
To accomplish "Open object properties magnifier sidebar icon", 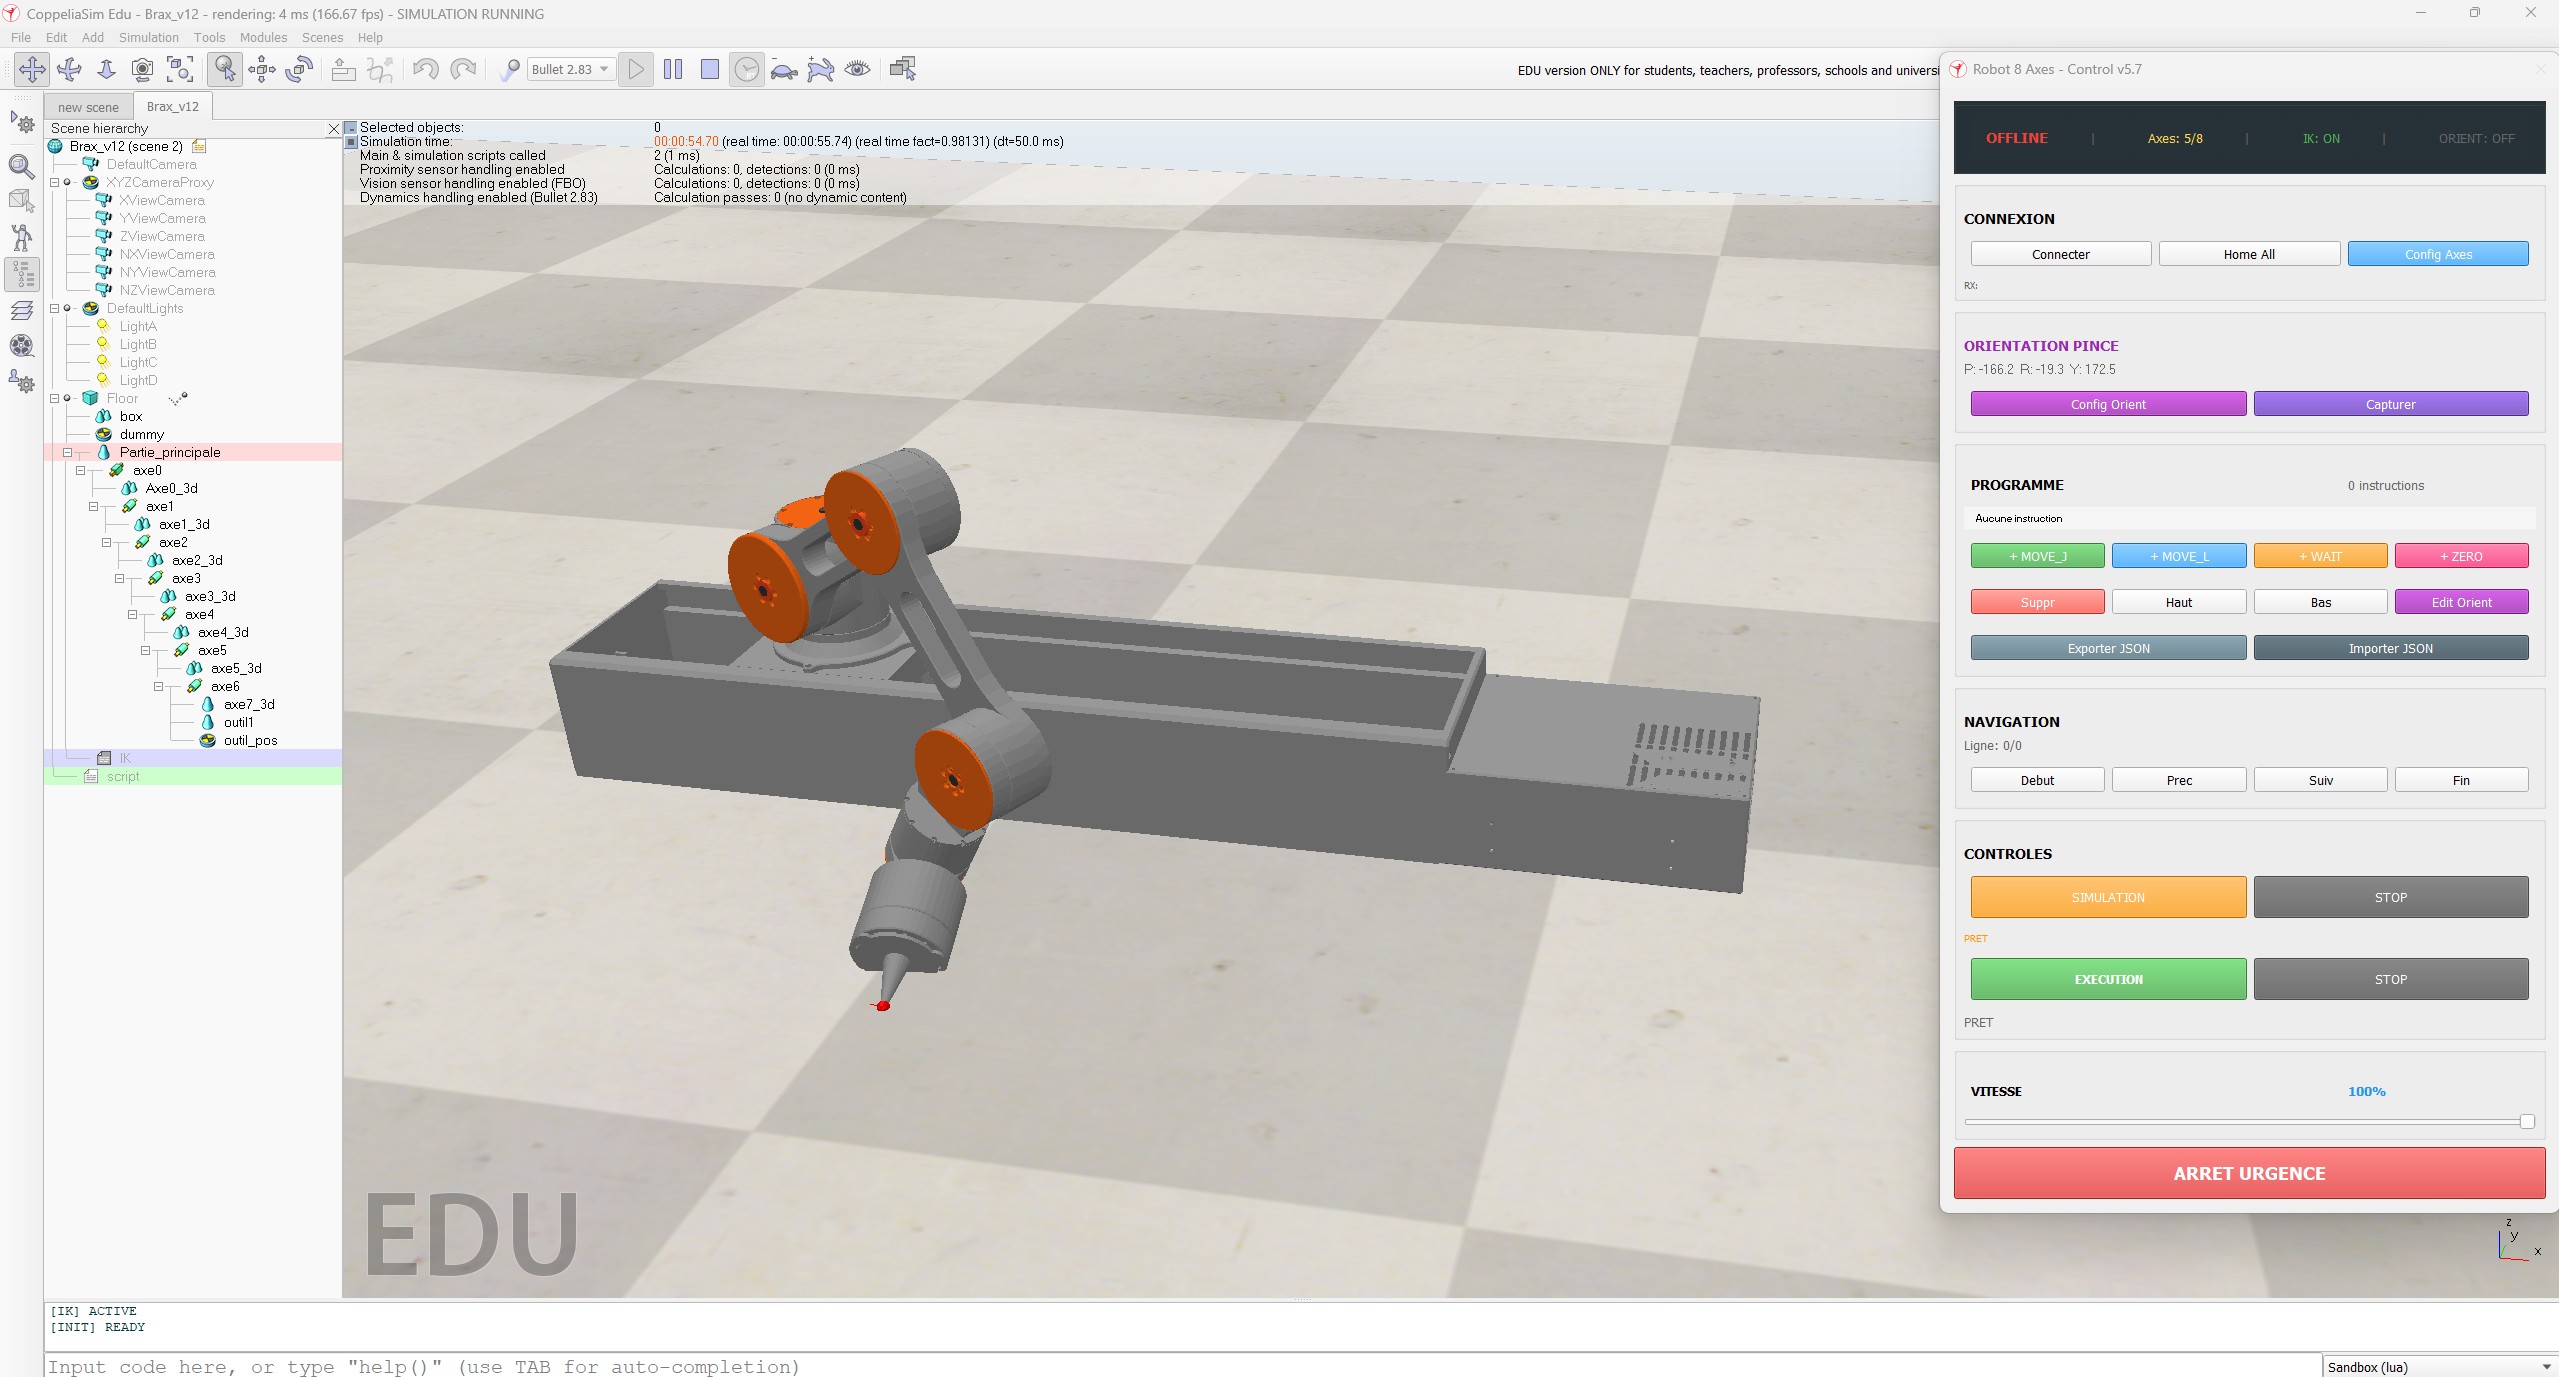I will (22, 165).
